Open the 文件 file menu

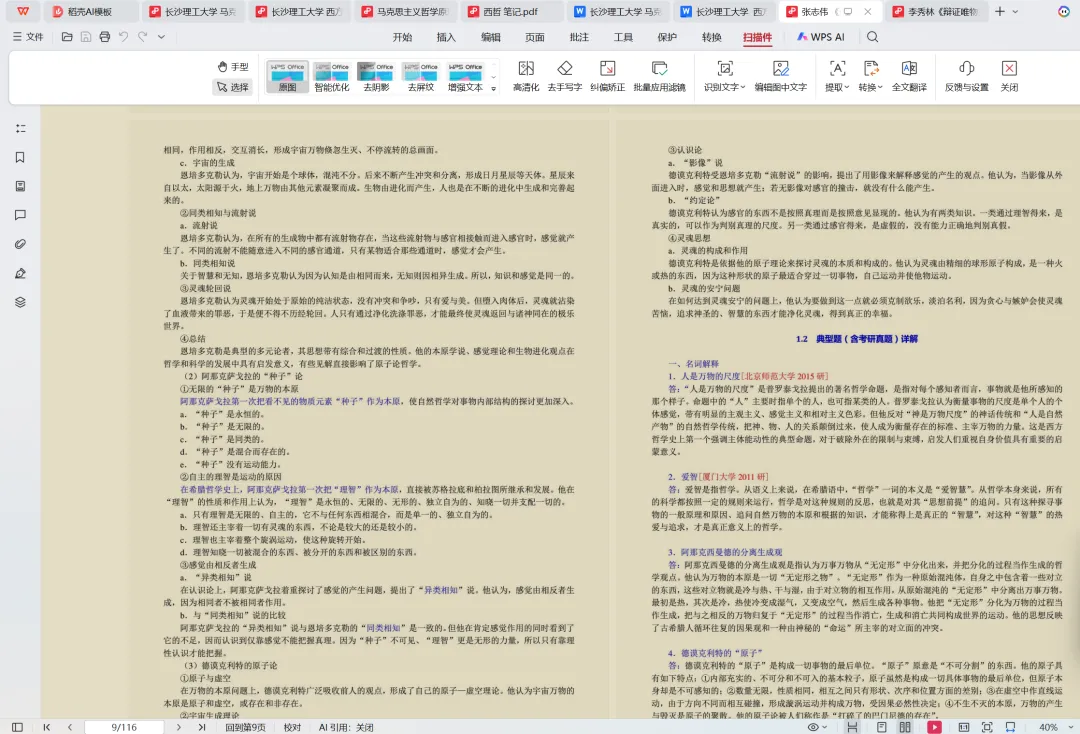(28, 37)
